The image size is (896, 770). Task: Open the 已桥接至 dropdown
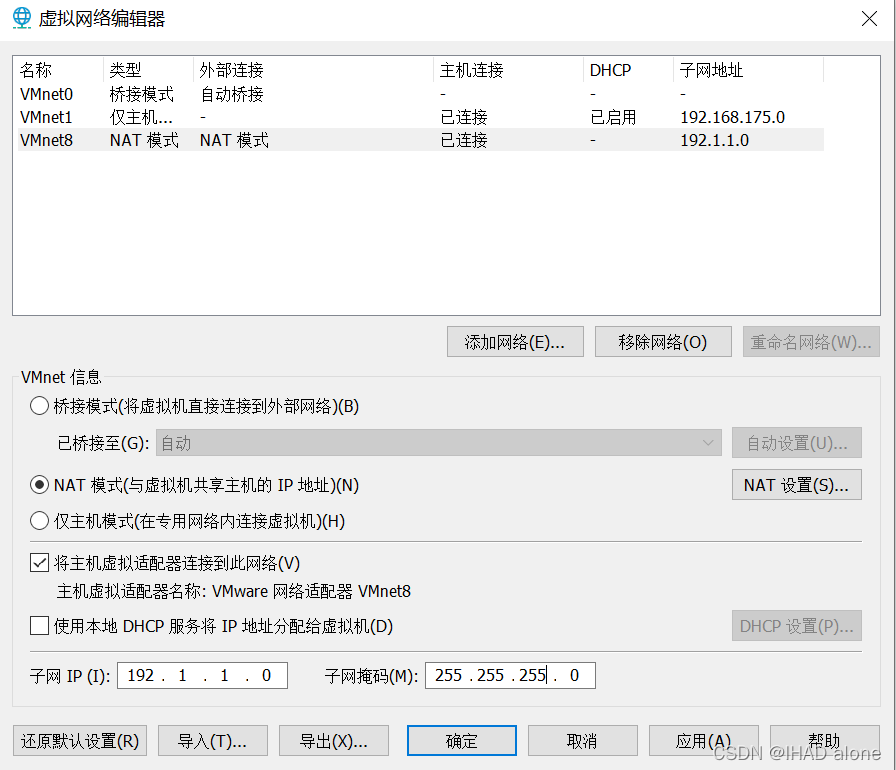[438, 443]
